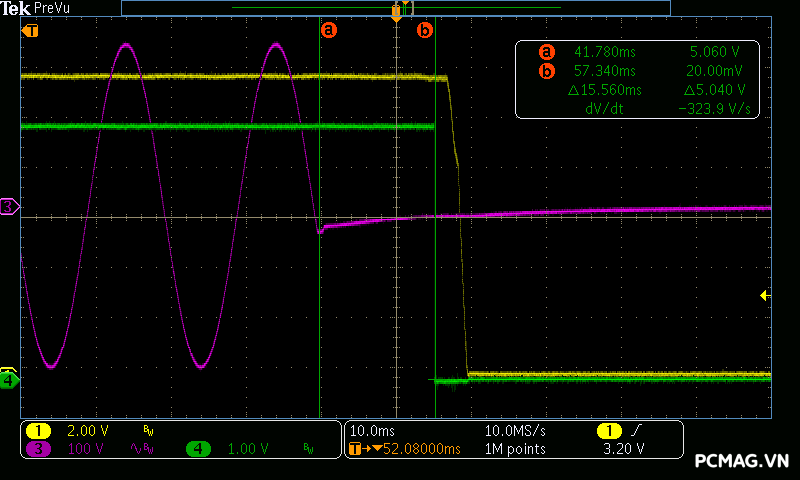Screen dimensions: 800x480
Task: Open the 2.00 V channel 1 scale setting
Action: click(x=86, y=430)
